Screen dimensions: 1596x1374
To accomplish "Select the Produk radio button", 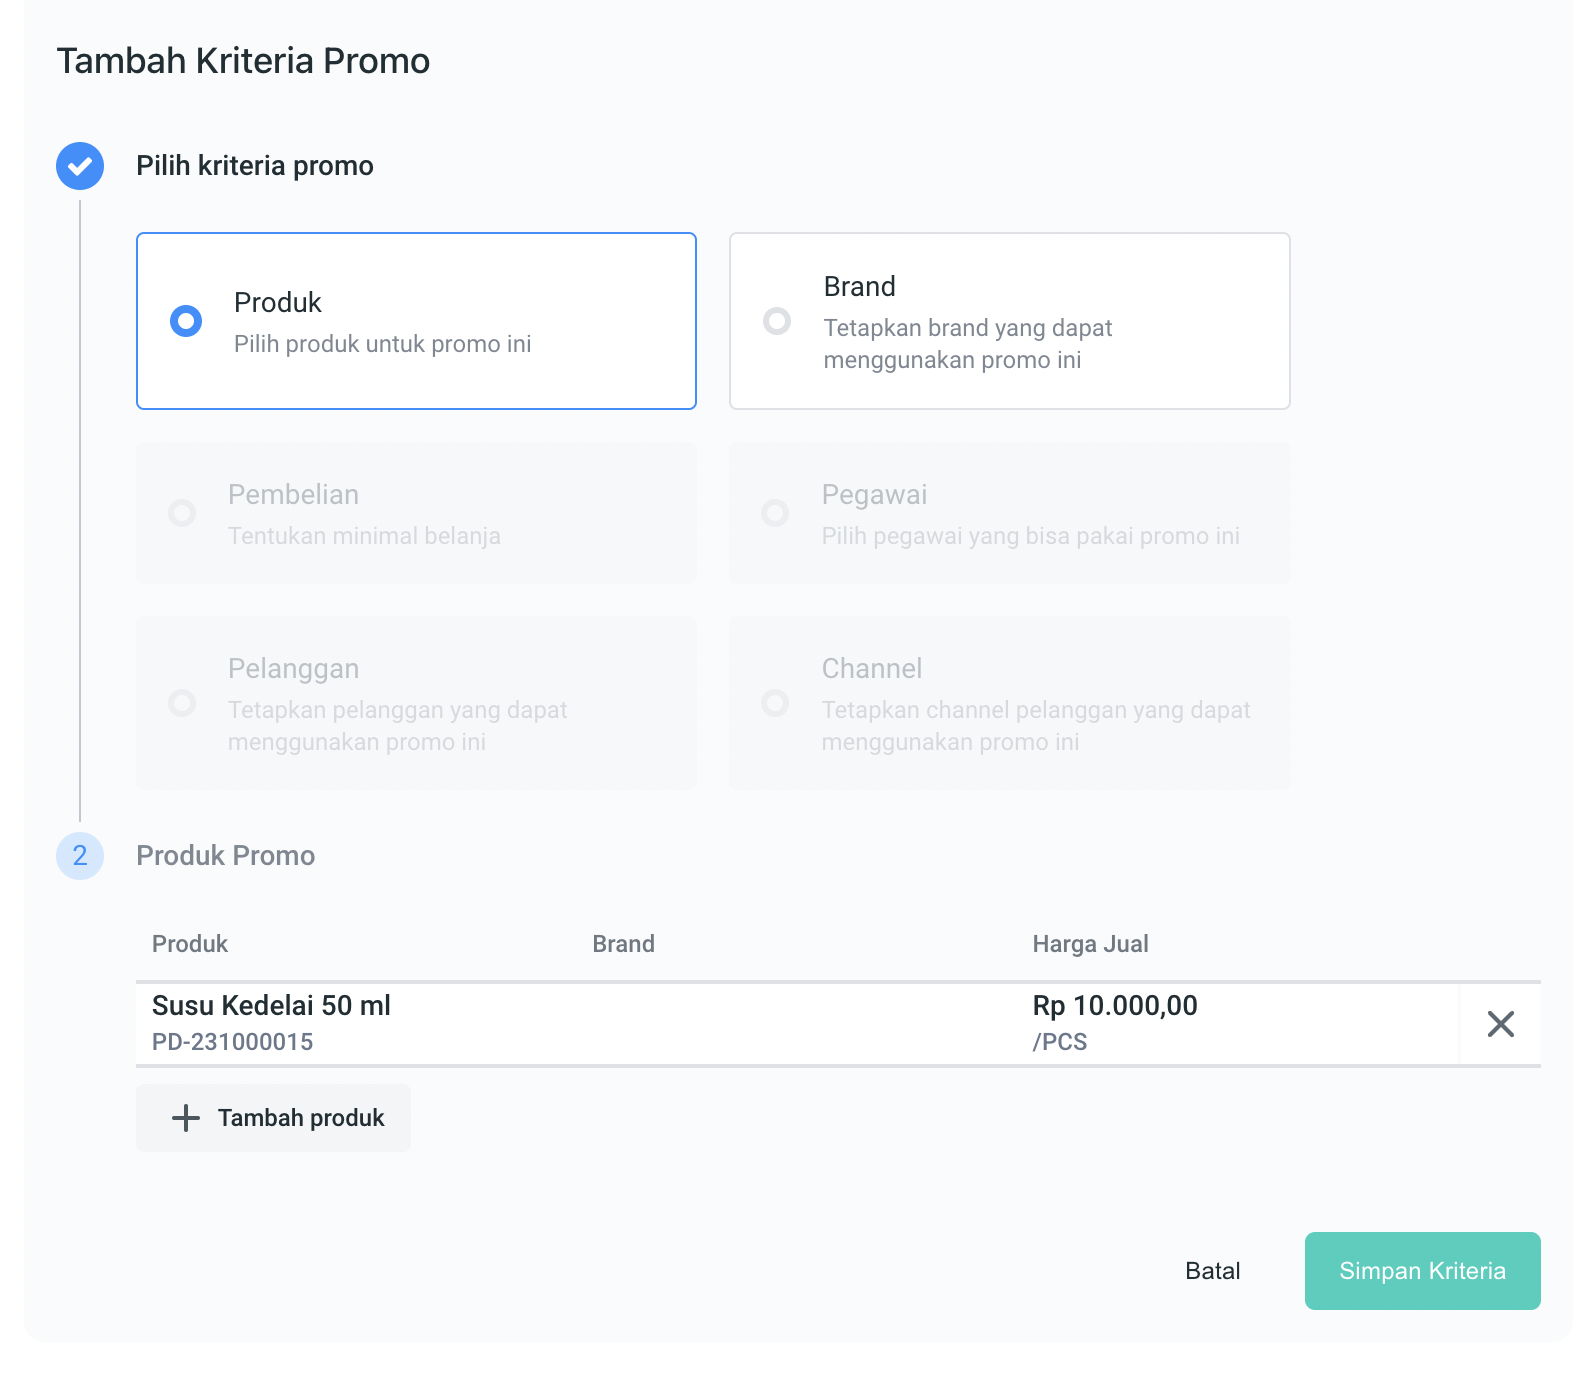I will [186, 321].
